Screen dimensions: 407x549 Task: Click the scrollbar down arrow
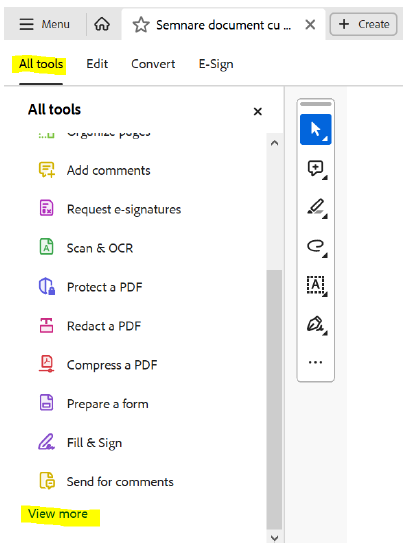[275, 538]
